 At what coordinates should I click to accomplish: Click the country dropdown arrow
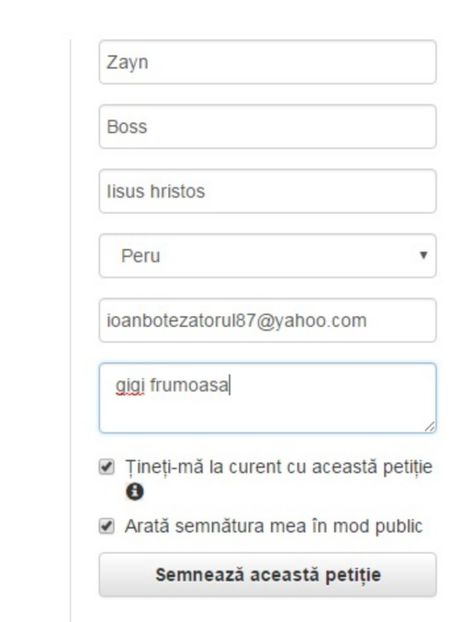click(423, 255)
